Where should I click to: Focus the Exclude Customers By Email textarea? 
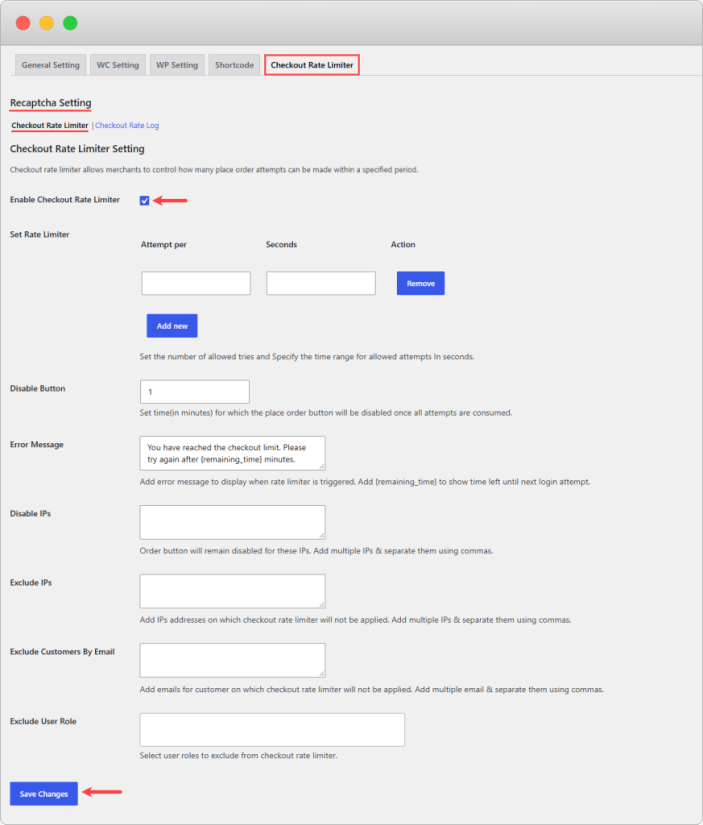pyautogui.click(x=233, y=660)
